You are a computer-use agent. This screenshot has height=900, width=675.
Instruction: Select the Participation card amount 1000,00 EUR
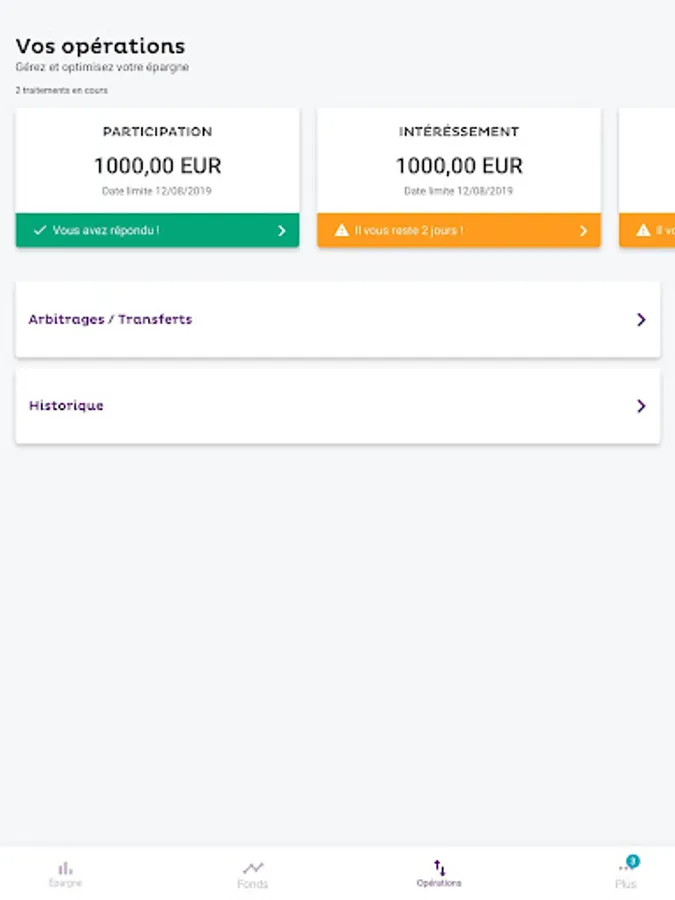pyautogui.click(x=157, y=166)
